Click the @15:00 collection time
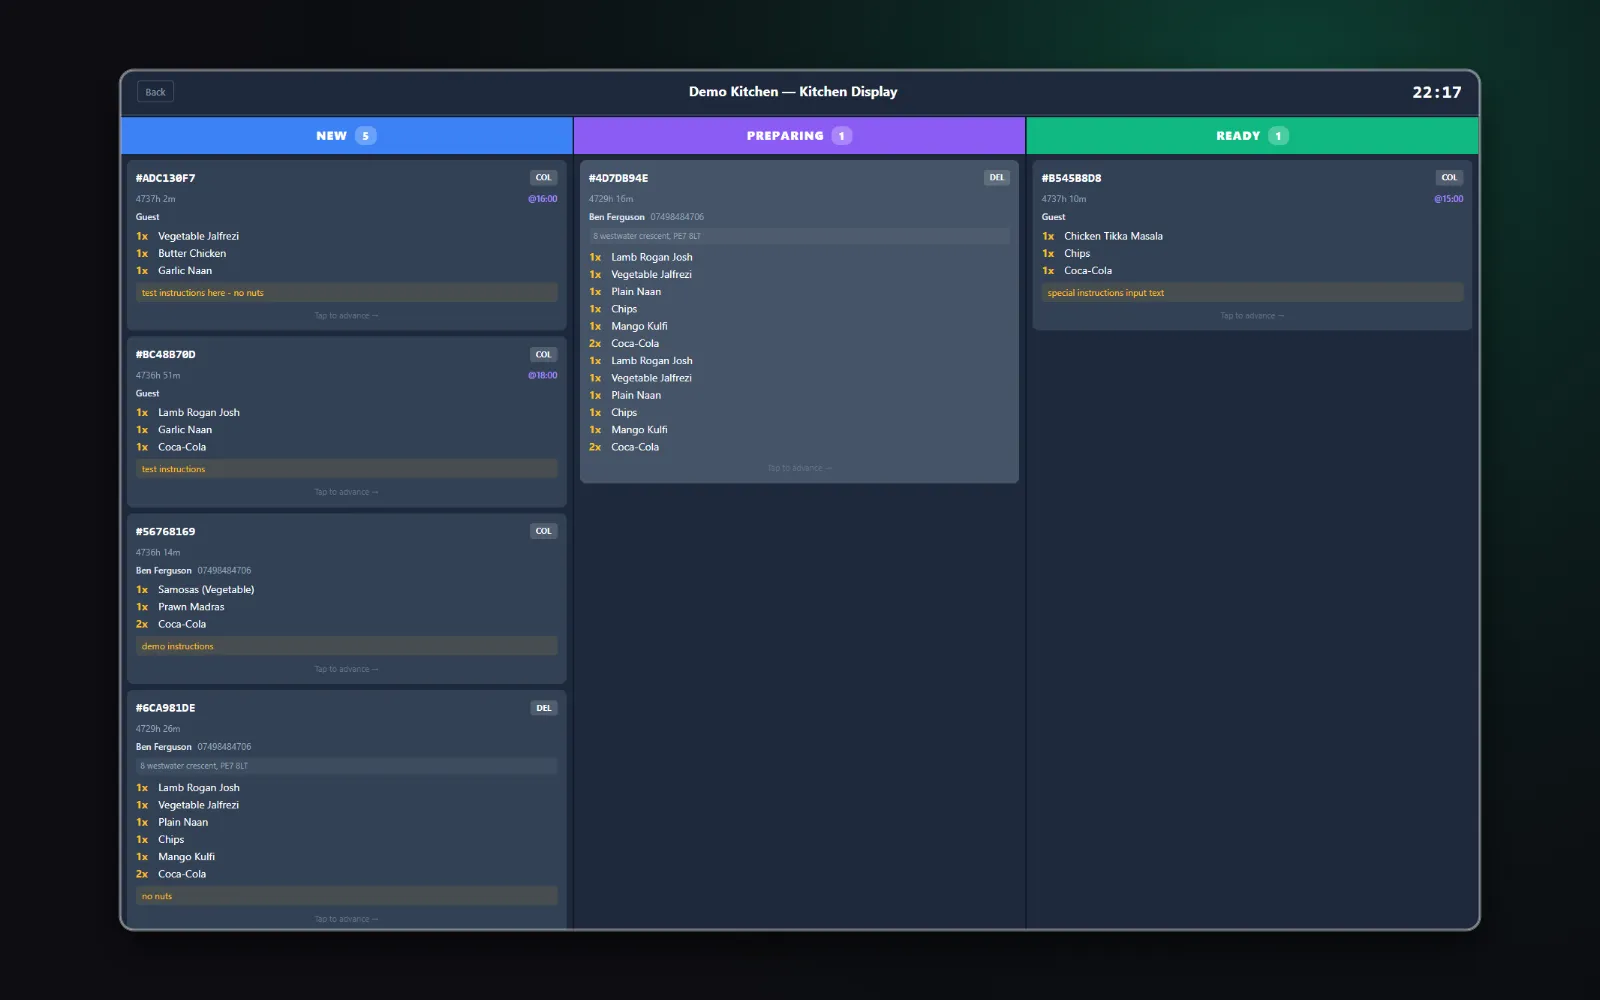This screenshot has height=1000, width=1600. (x=1449, y=199)
